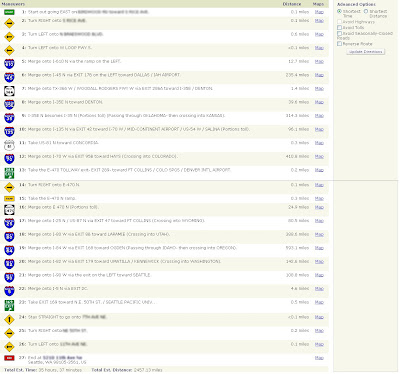Click the I-5 shield icon at step 22
This screenshot has width=400, height=374.
9,291
